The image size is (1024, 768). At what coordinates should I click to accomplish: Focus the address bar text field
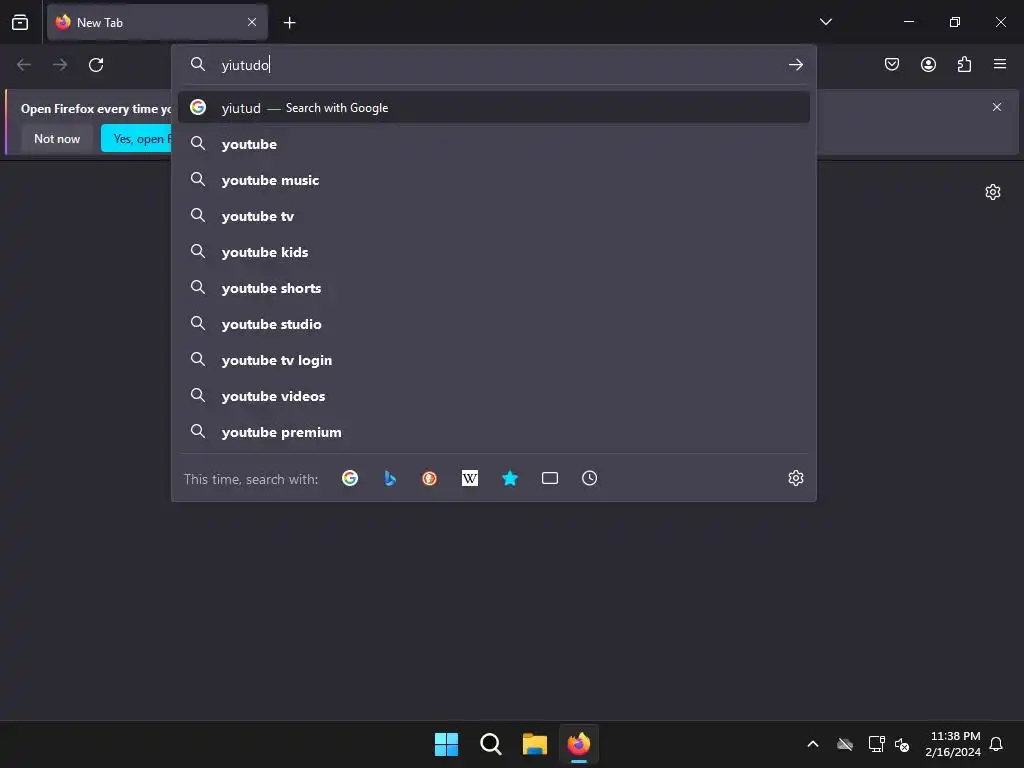[x=496, y=65]
